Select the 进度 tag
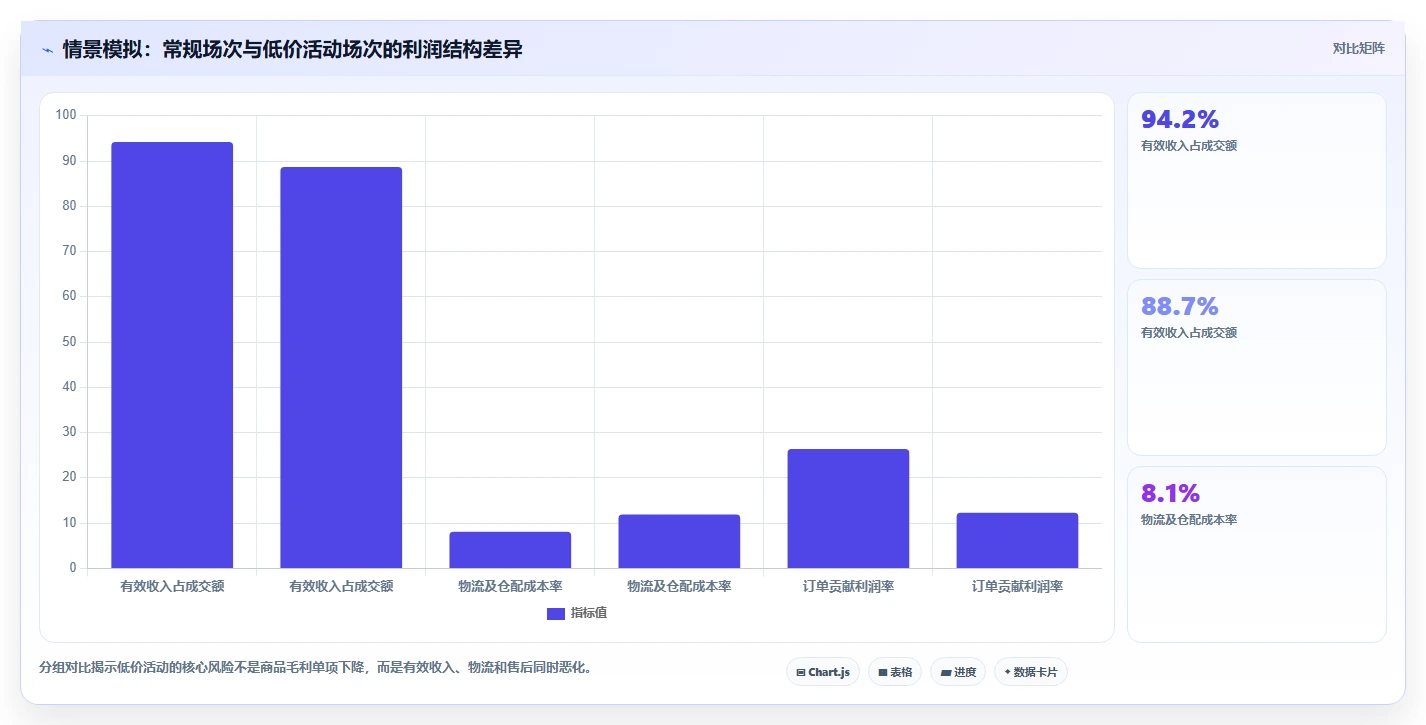This screenshot has height=725, width=1426. point(958,672)
